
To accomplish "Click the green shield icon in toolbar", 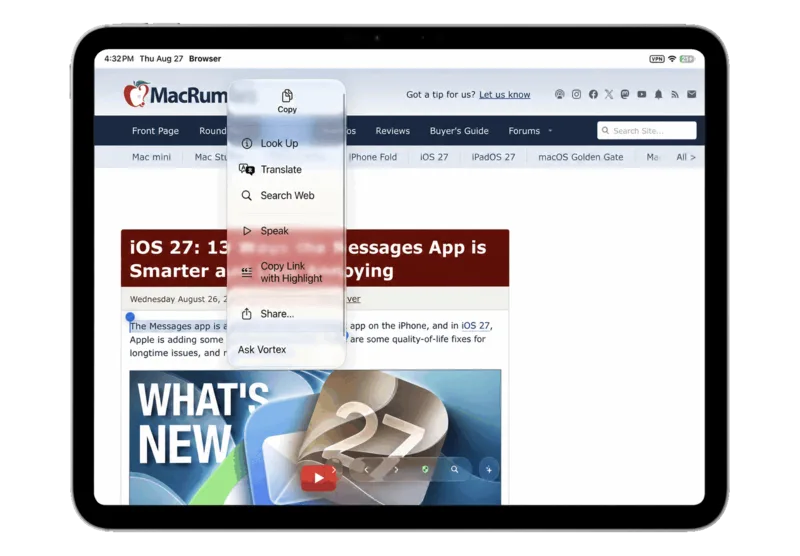I will [425, 469].
